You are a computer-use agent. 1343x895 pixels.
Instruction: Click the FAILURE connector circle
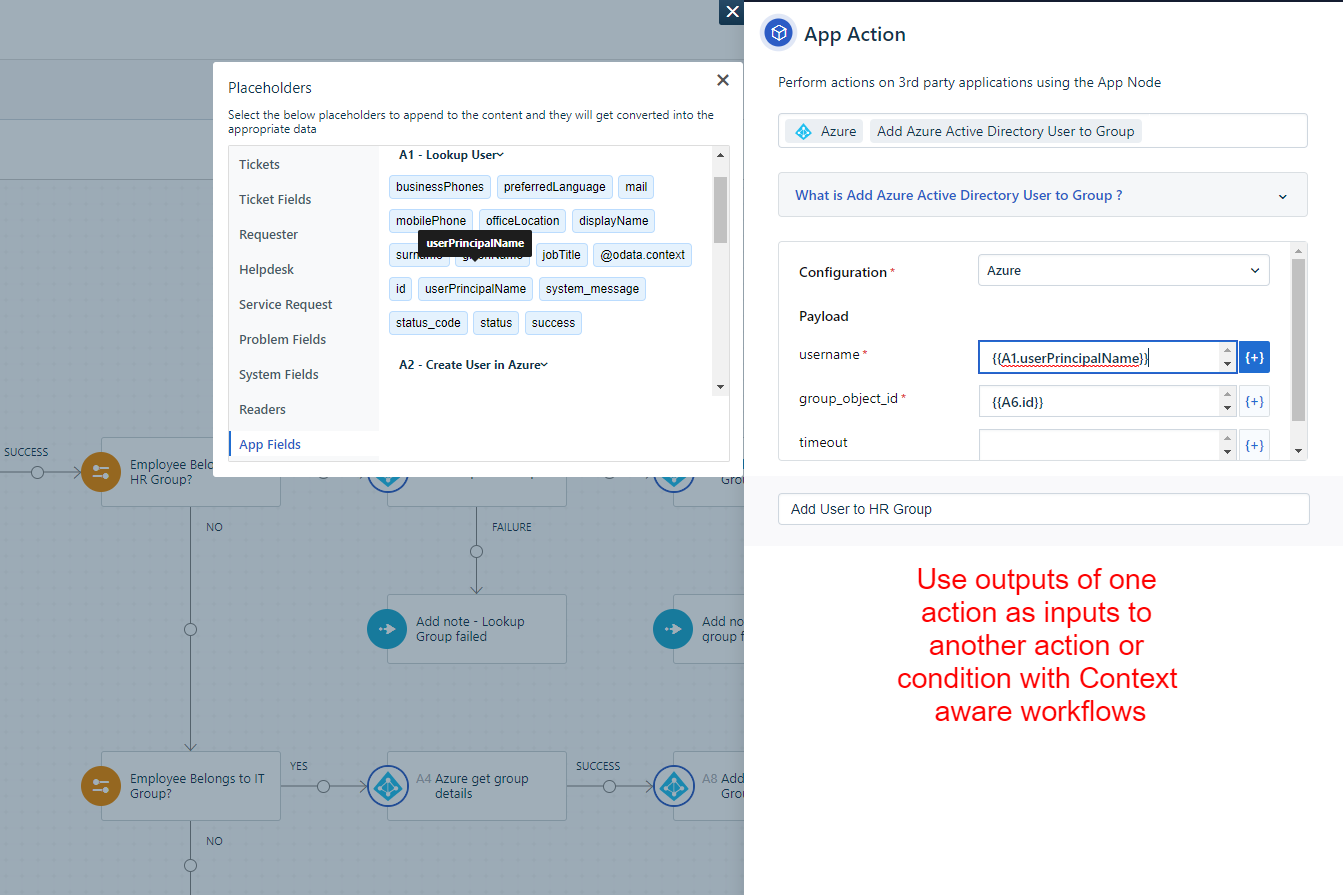(476, 551)
